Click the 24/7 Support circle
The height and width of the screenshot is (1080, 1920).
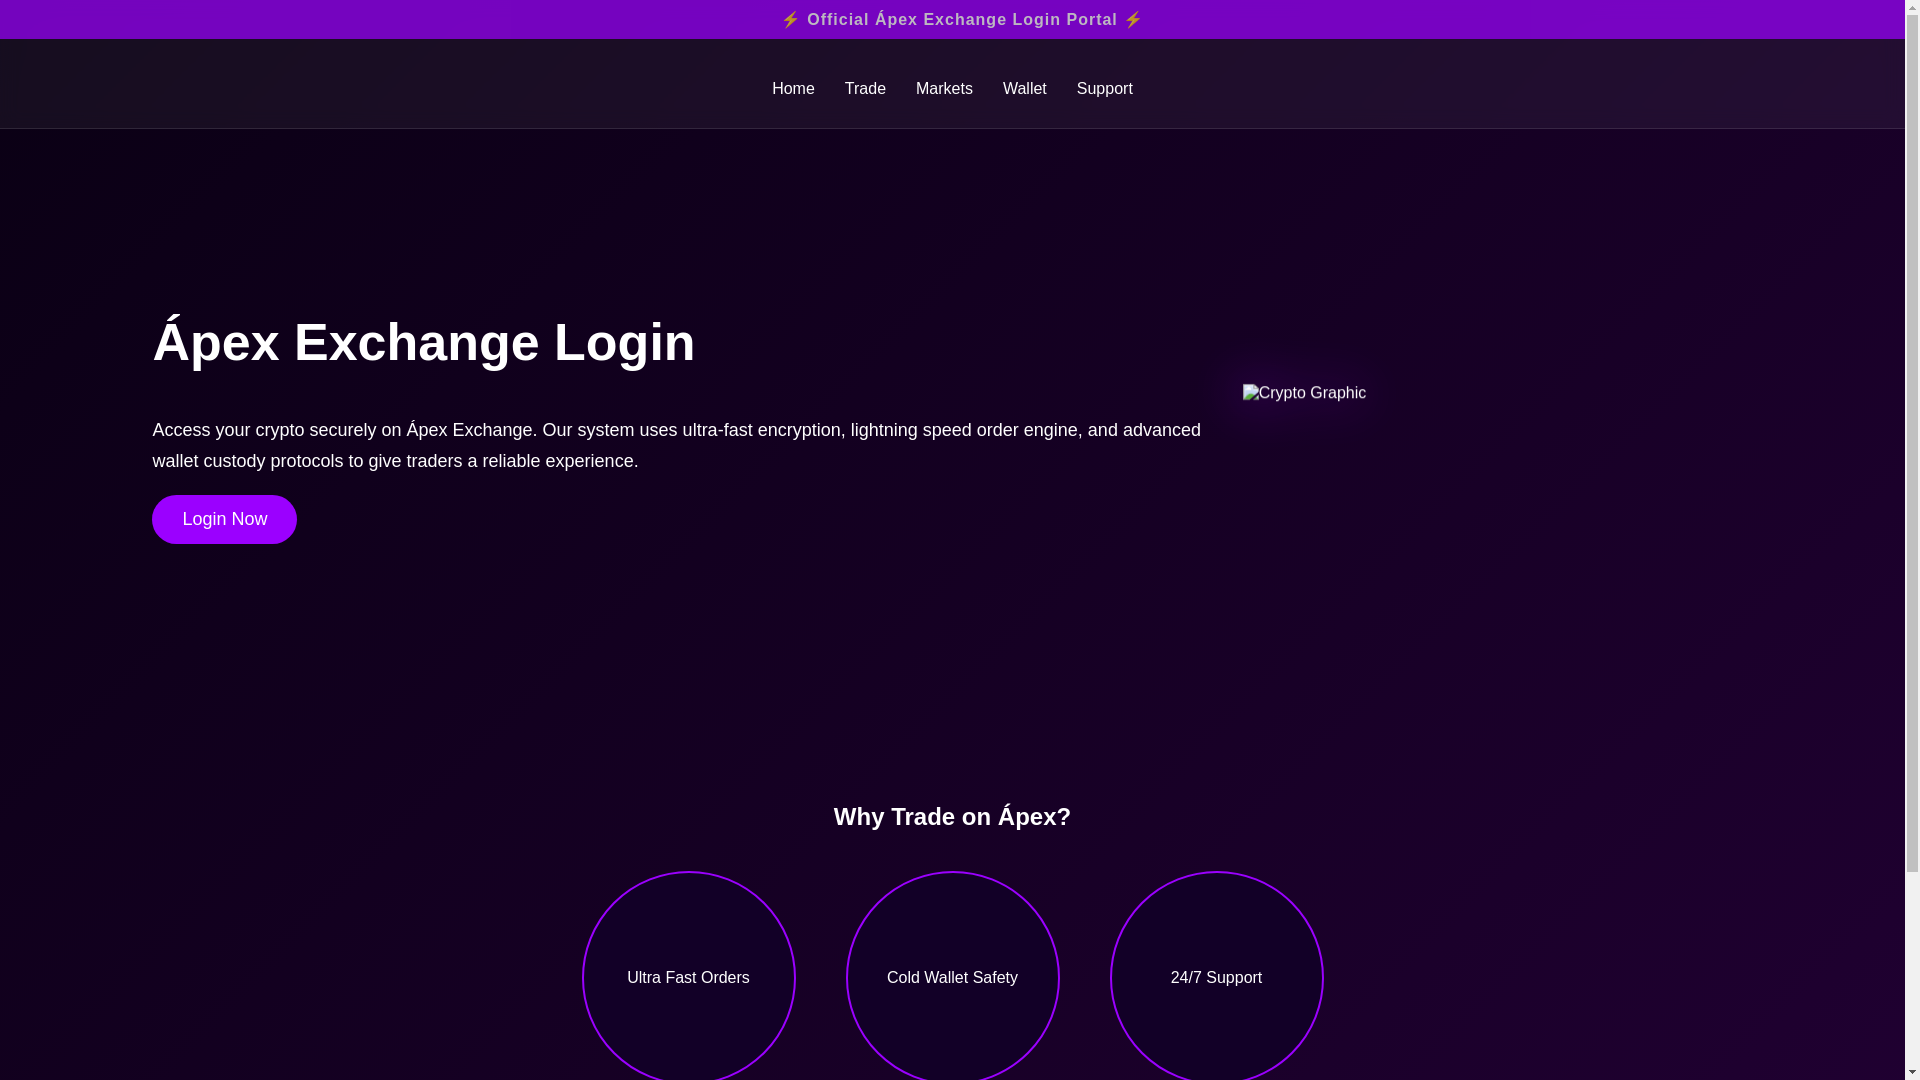click(1216, 977)
